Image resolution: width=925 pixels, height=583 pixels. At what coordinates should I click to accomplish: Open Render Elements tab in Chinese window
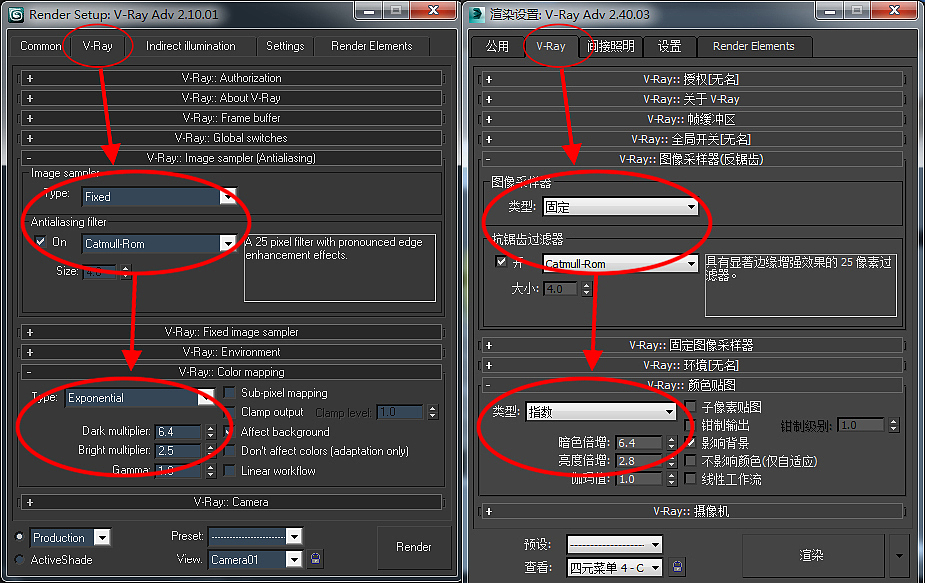click(753, 47)
